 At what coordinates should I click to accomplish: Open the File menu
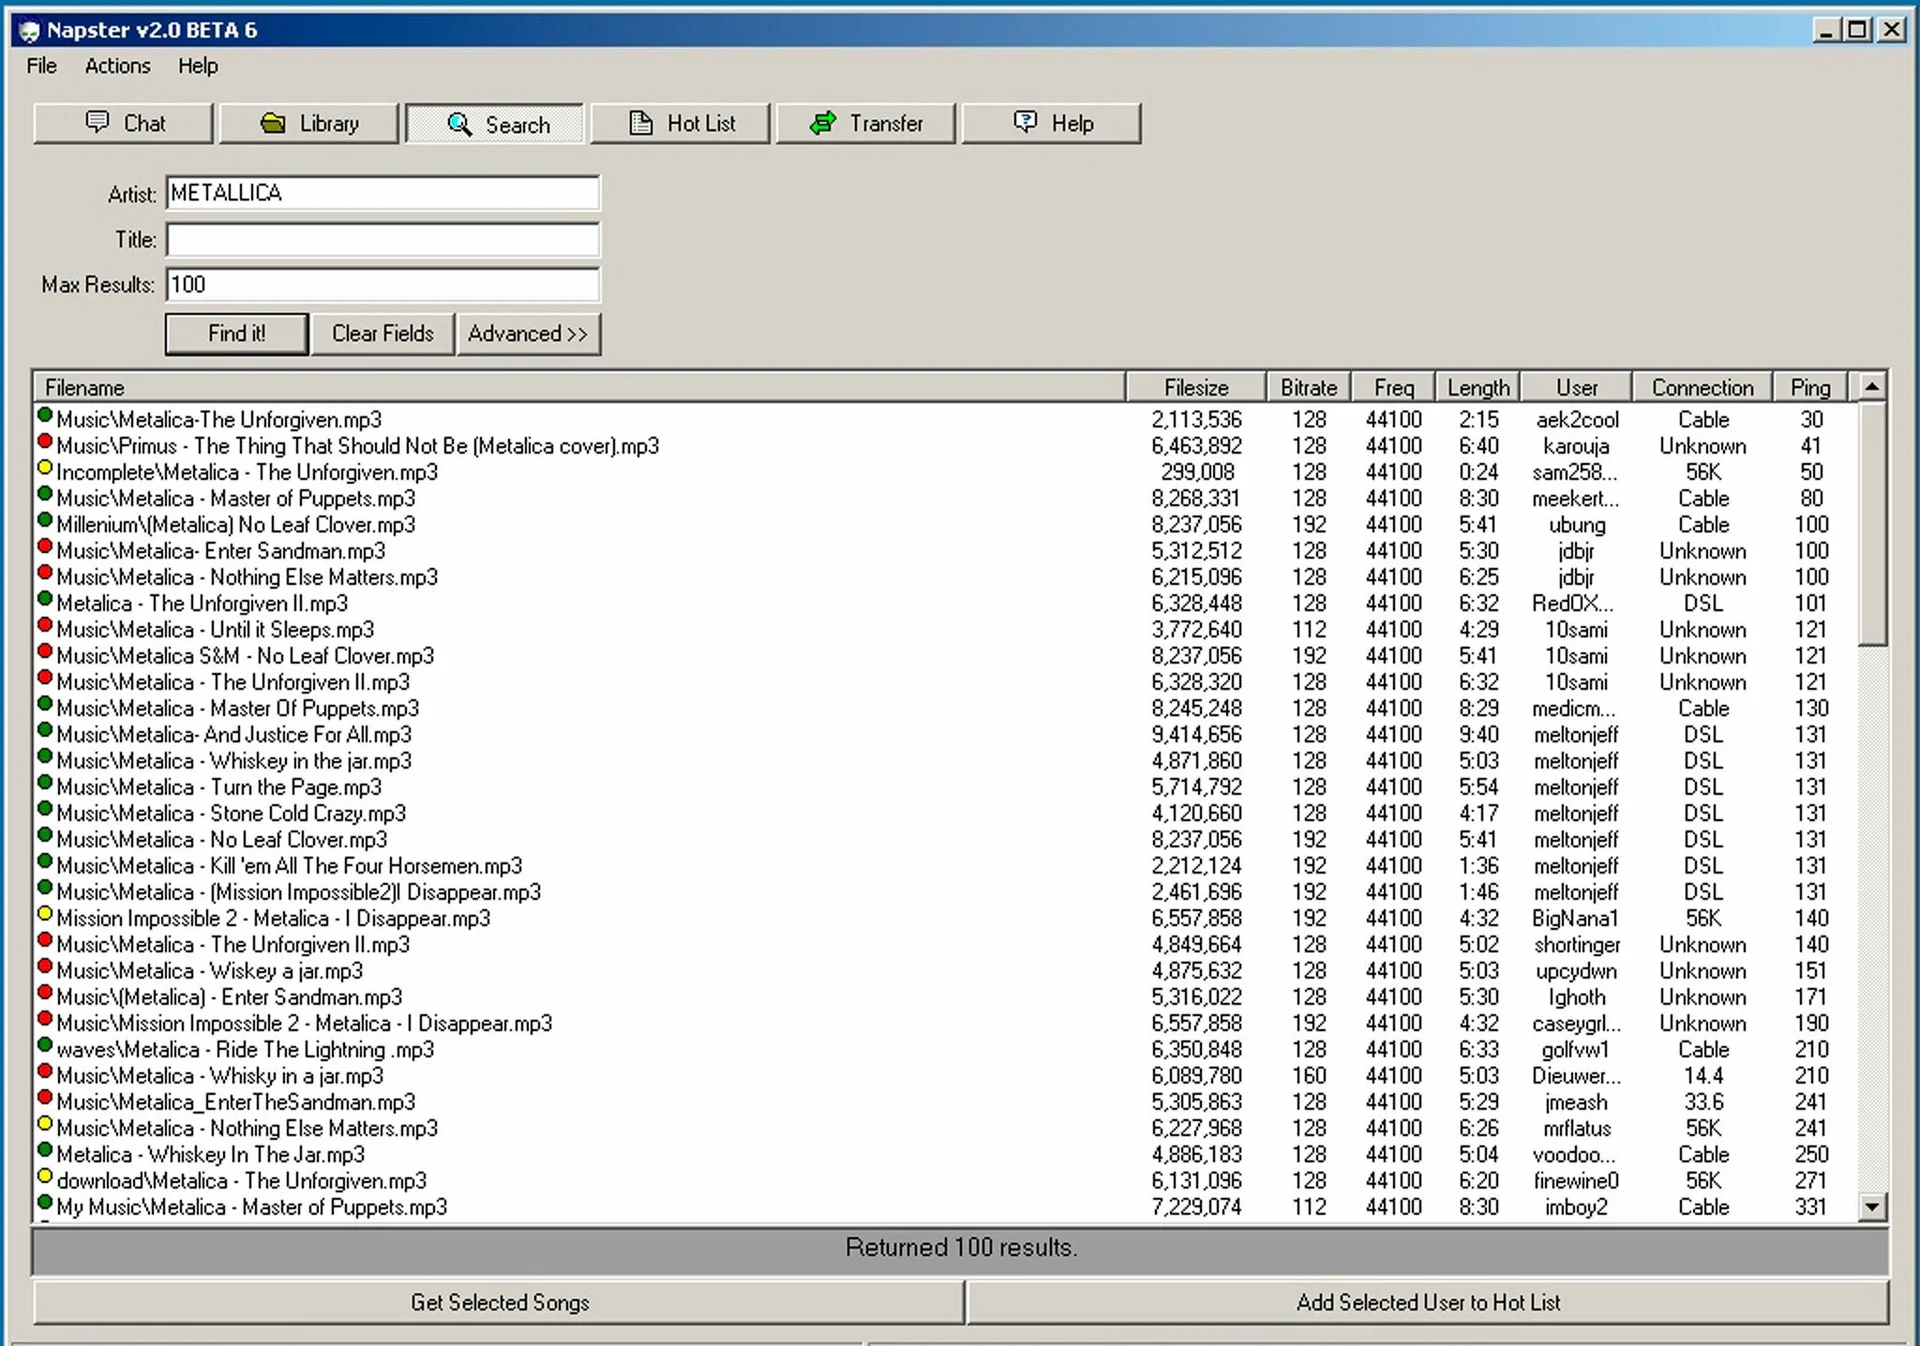tap(40, 66)
